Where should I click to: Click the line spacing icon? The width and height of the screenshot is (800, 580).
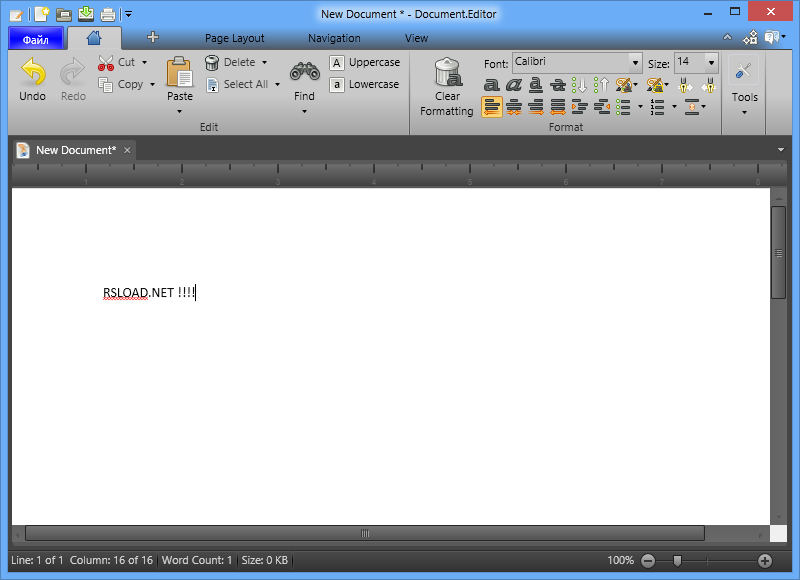pyautogui.click(x=691, y=107)
